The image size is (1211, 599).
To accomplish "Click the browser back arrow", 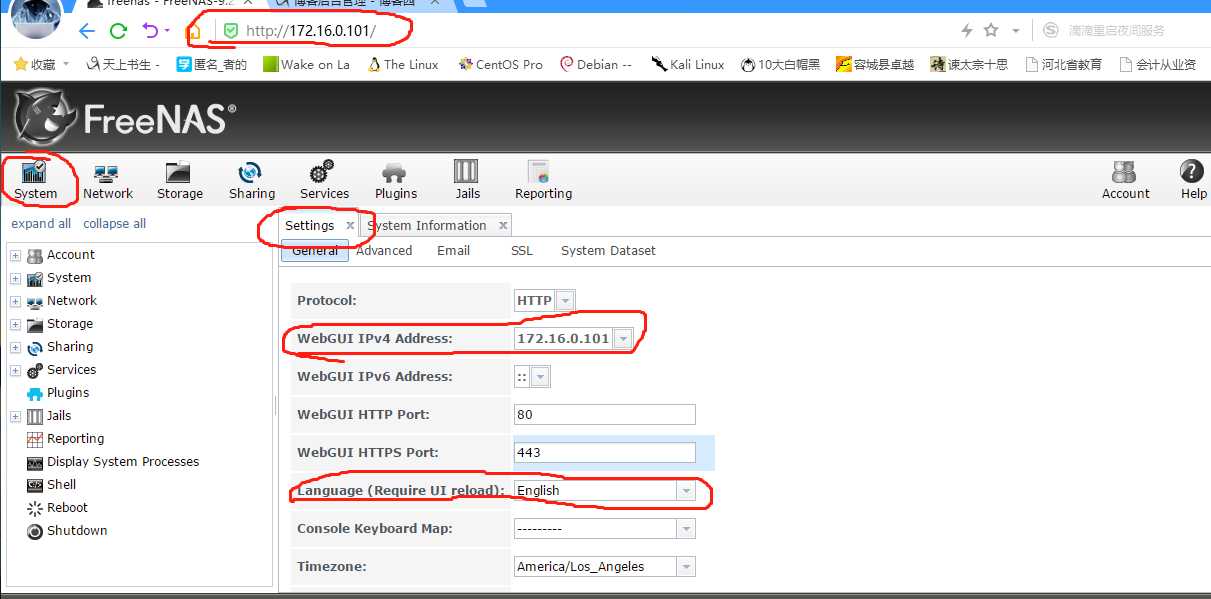I will (x=87, y=31).
